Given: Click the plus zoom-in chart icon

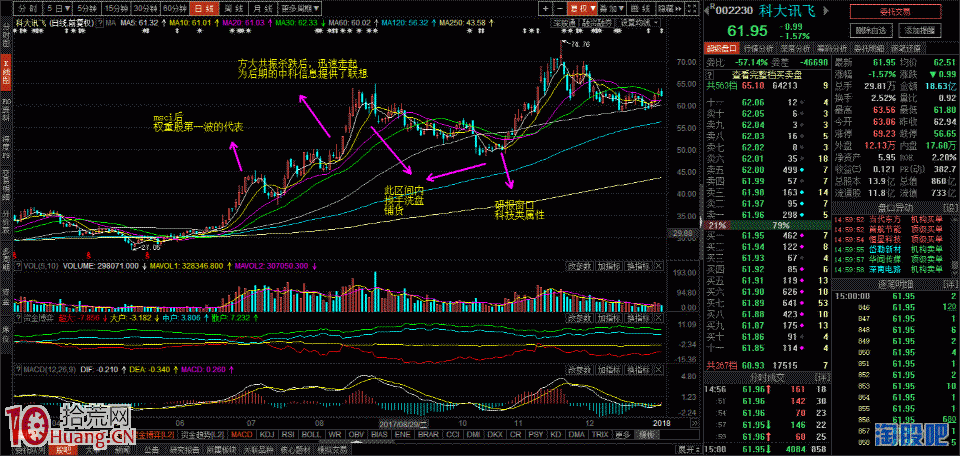Looking at the screenshot, I should tap(546, 9).
